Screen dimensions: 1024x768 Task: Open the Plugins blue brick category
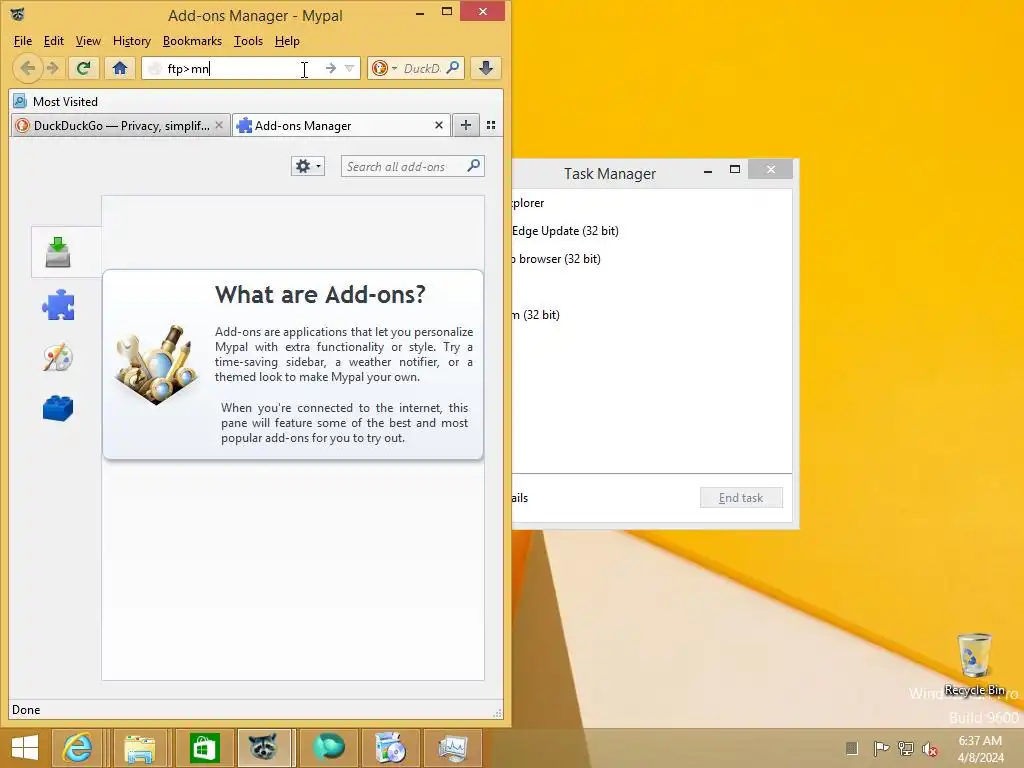tap(58, 409)
